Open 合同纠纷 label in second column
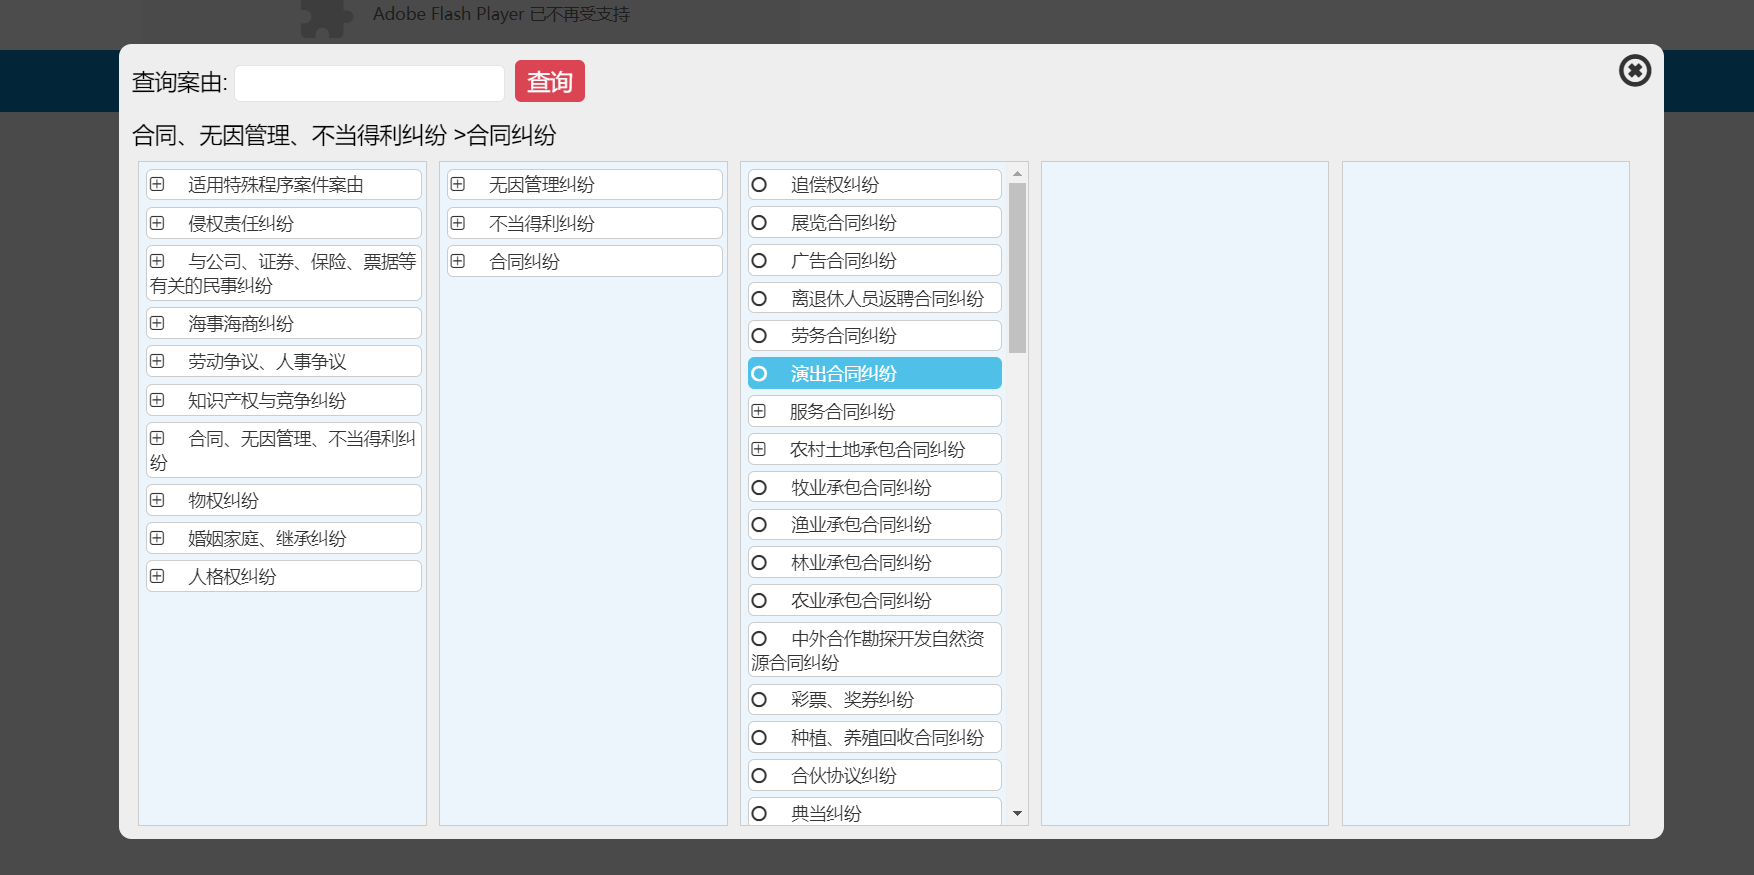The image size is (1754, 875). (524, 262)
